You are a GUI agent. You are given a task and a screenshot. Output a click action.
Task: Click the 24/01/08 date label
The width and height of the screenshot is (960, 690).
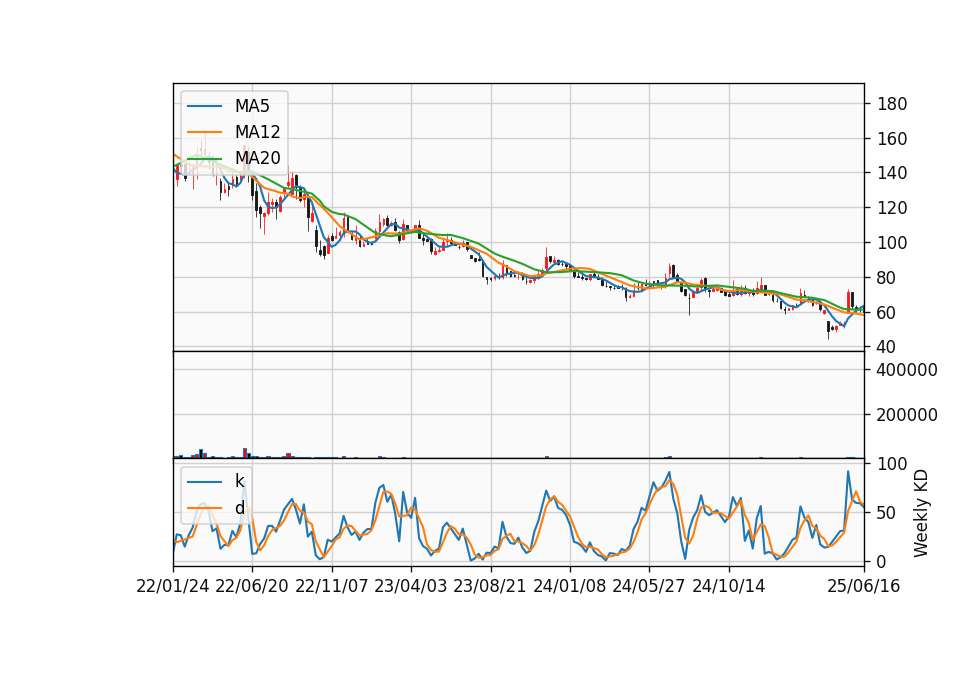coord(570,586)
